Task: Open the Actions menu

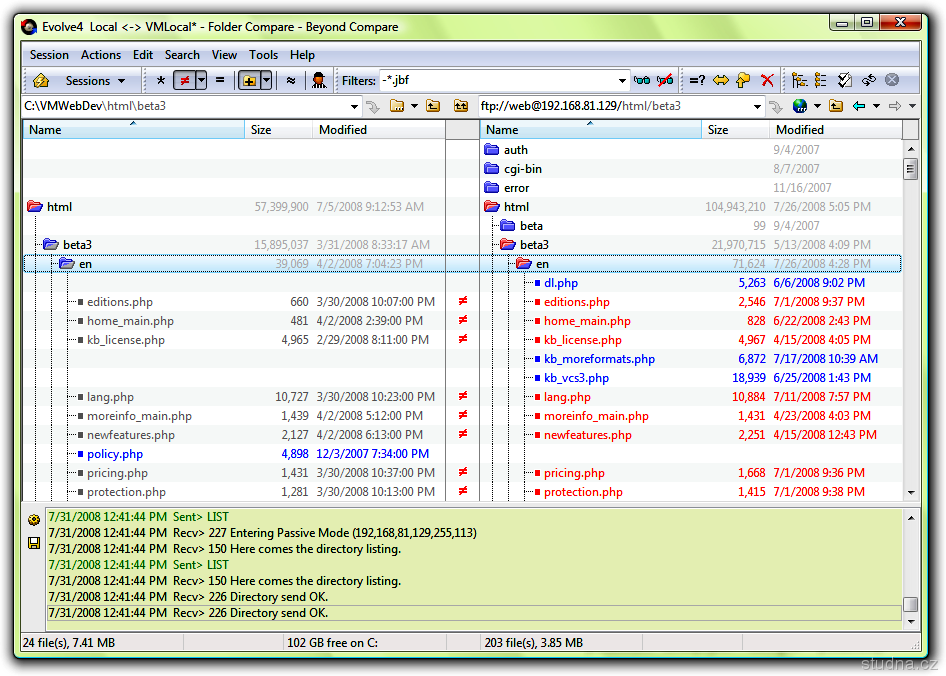Action: pos(101,55)
